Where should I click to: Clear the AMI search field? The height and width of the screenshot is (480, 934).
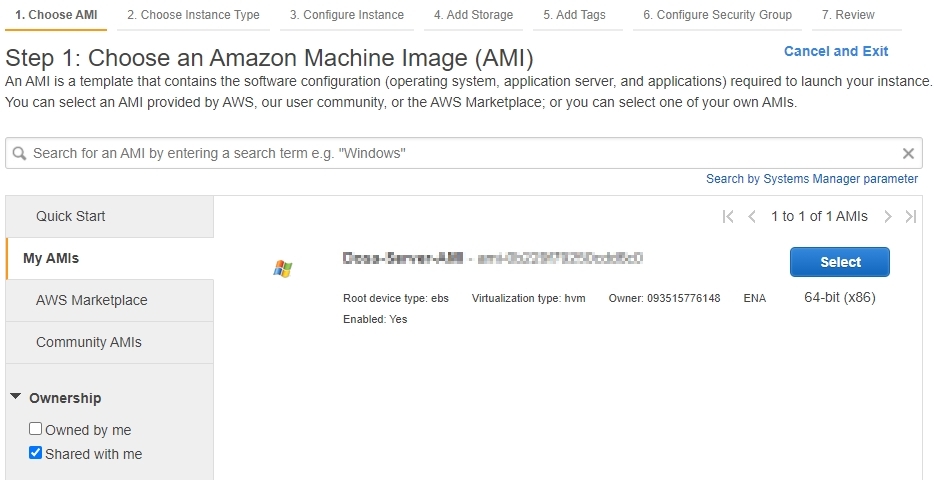point(908,154)
